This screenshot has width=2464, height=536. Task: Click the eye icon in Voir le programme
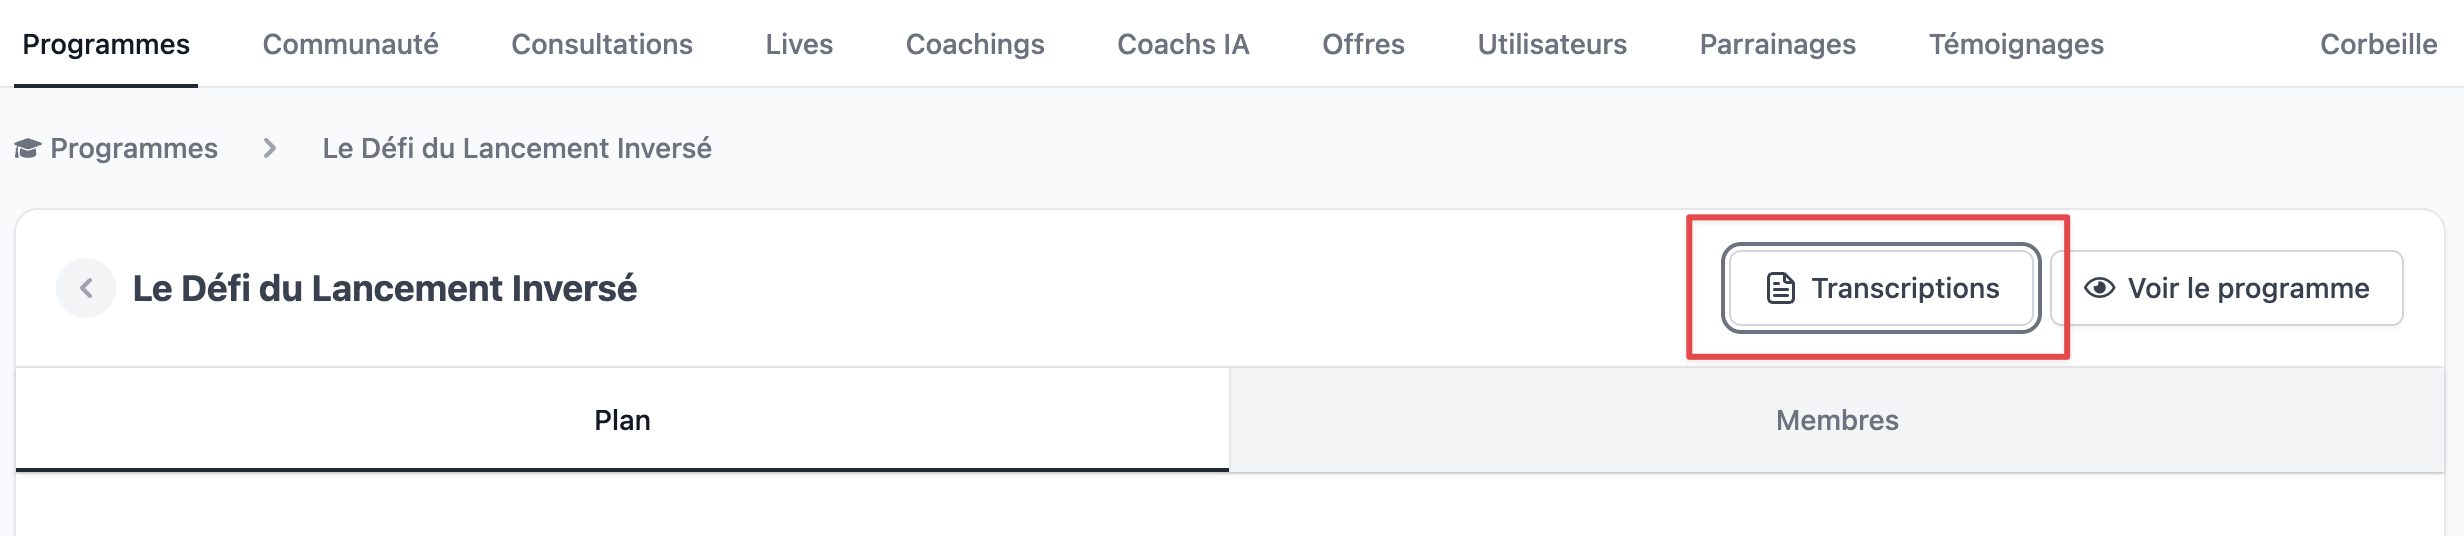coord(2099,288)
